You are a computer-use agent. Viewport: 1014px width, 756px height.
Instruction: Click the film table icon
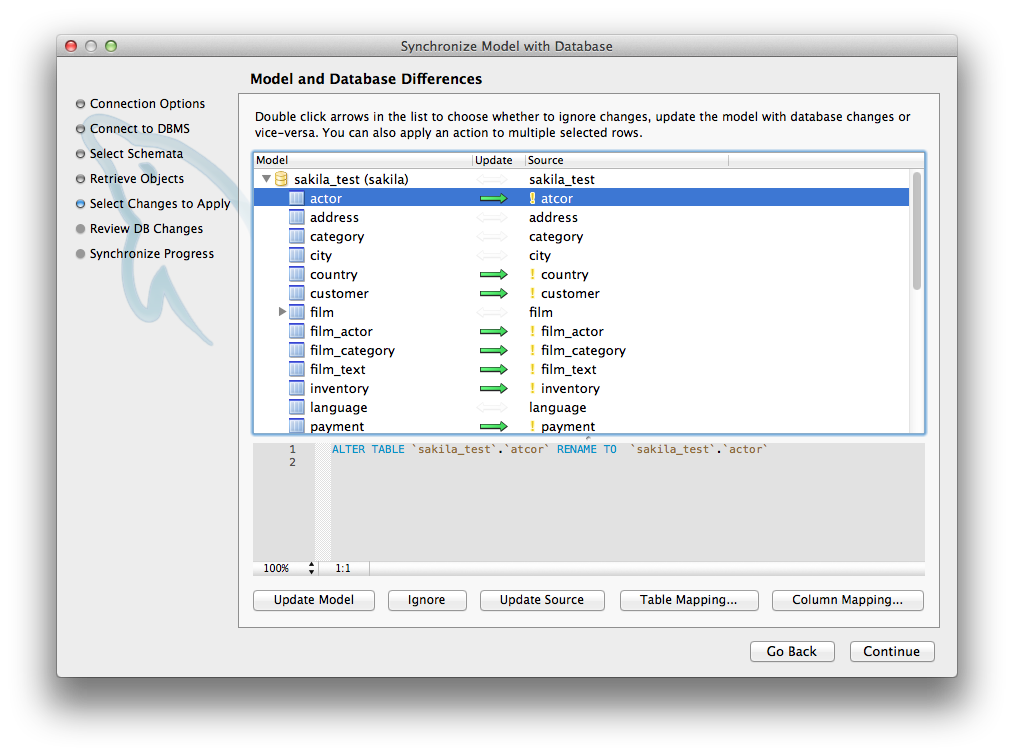(x=296, y=312)
